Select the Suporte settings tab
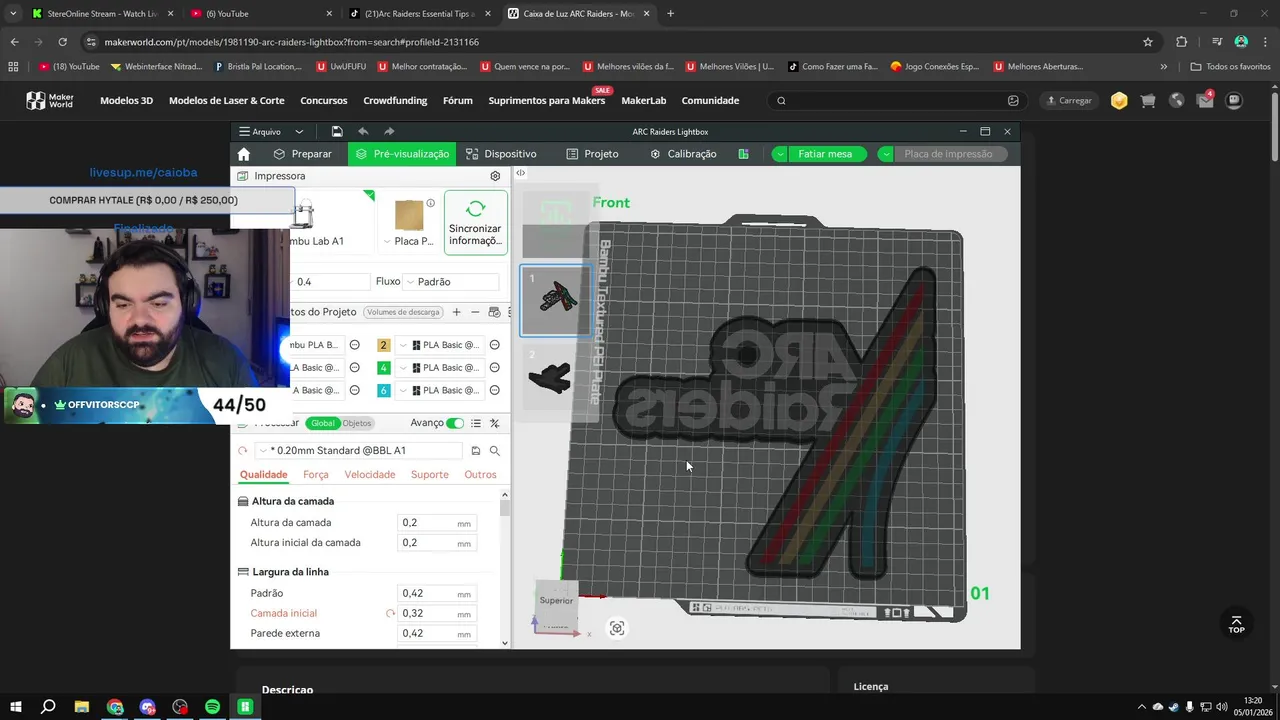The image size is (1280, 720). point(430,474)
